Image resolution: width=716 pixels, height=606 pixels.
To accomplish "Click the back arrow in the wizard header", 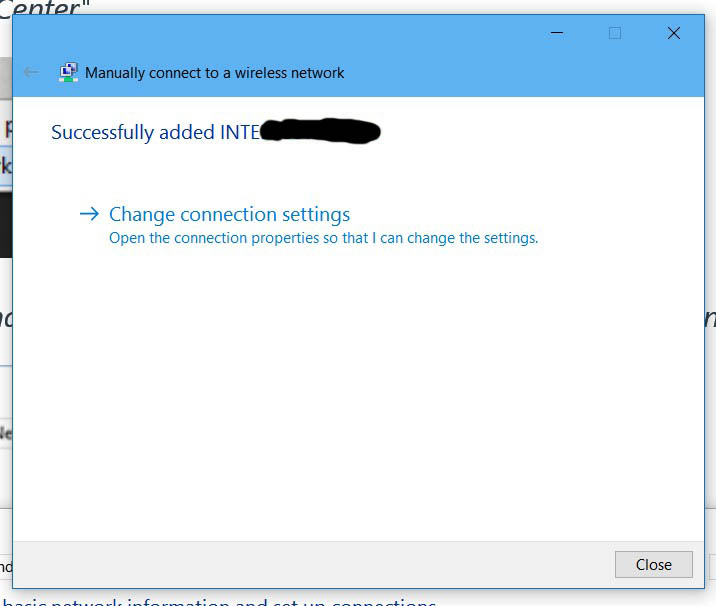I will [x=31, y=72].
